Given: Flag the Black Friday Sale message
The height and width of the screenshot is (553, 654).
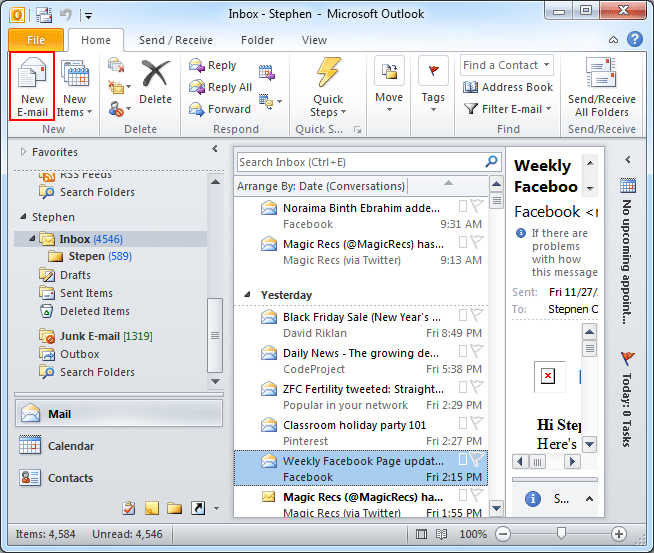Looking at the screenshot, I should (476, 315).
